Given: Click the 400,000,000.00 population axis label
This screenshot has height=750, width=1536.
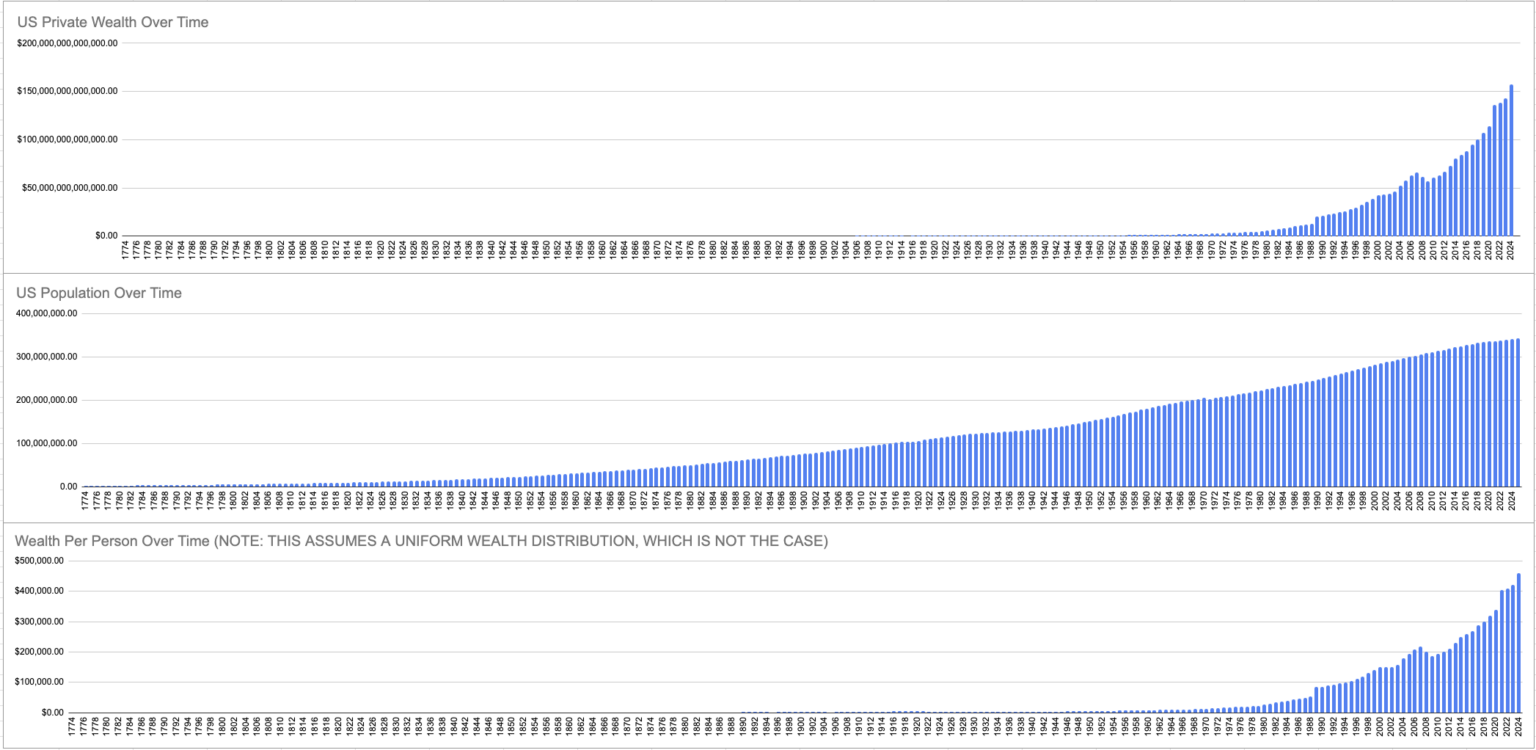Looking at the screenshot, I should [x=46, y=314].
